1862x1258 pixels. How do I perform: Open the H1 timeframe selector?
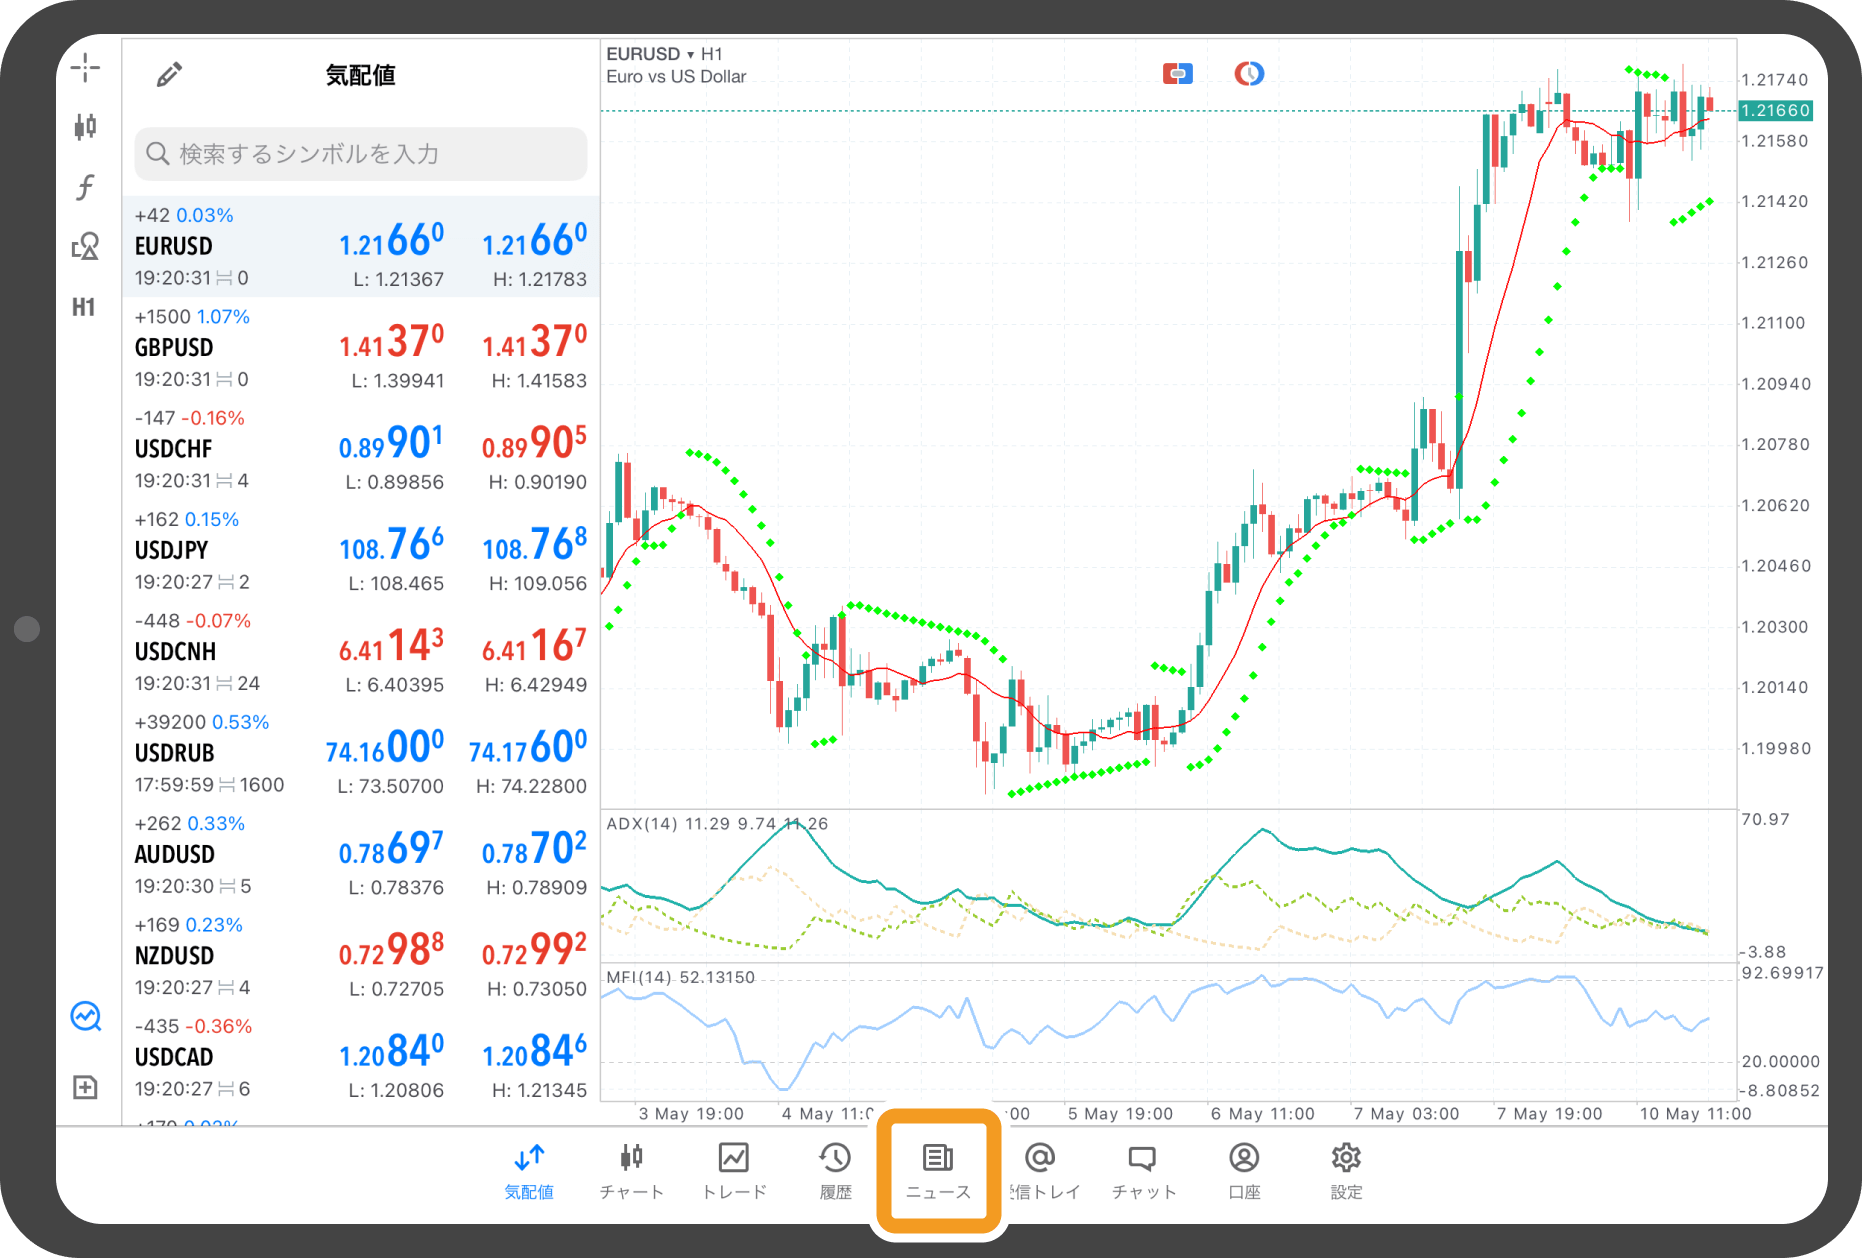[x=84, y=307]
